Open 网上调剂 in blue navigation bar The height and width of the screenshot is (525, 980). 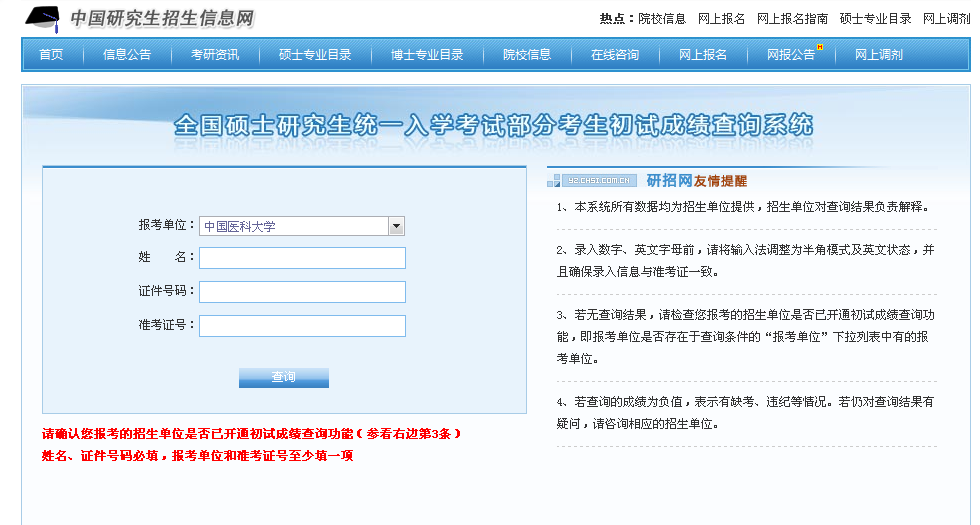coord(879,55)
